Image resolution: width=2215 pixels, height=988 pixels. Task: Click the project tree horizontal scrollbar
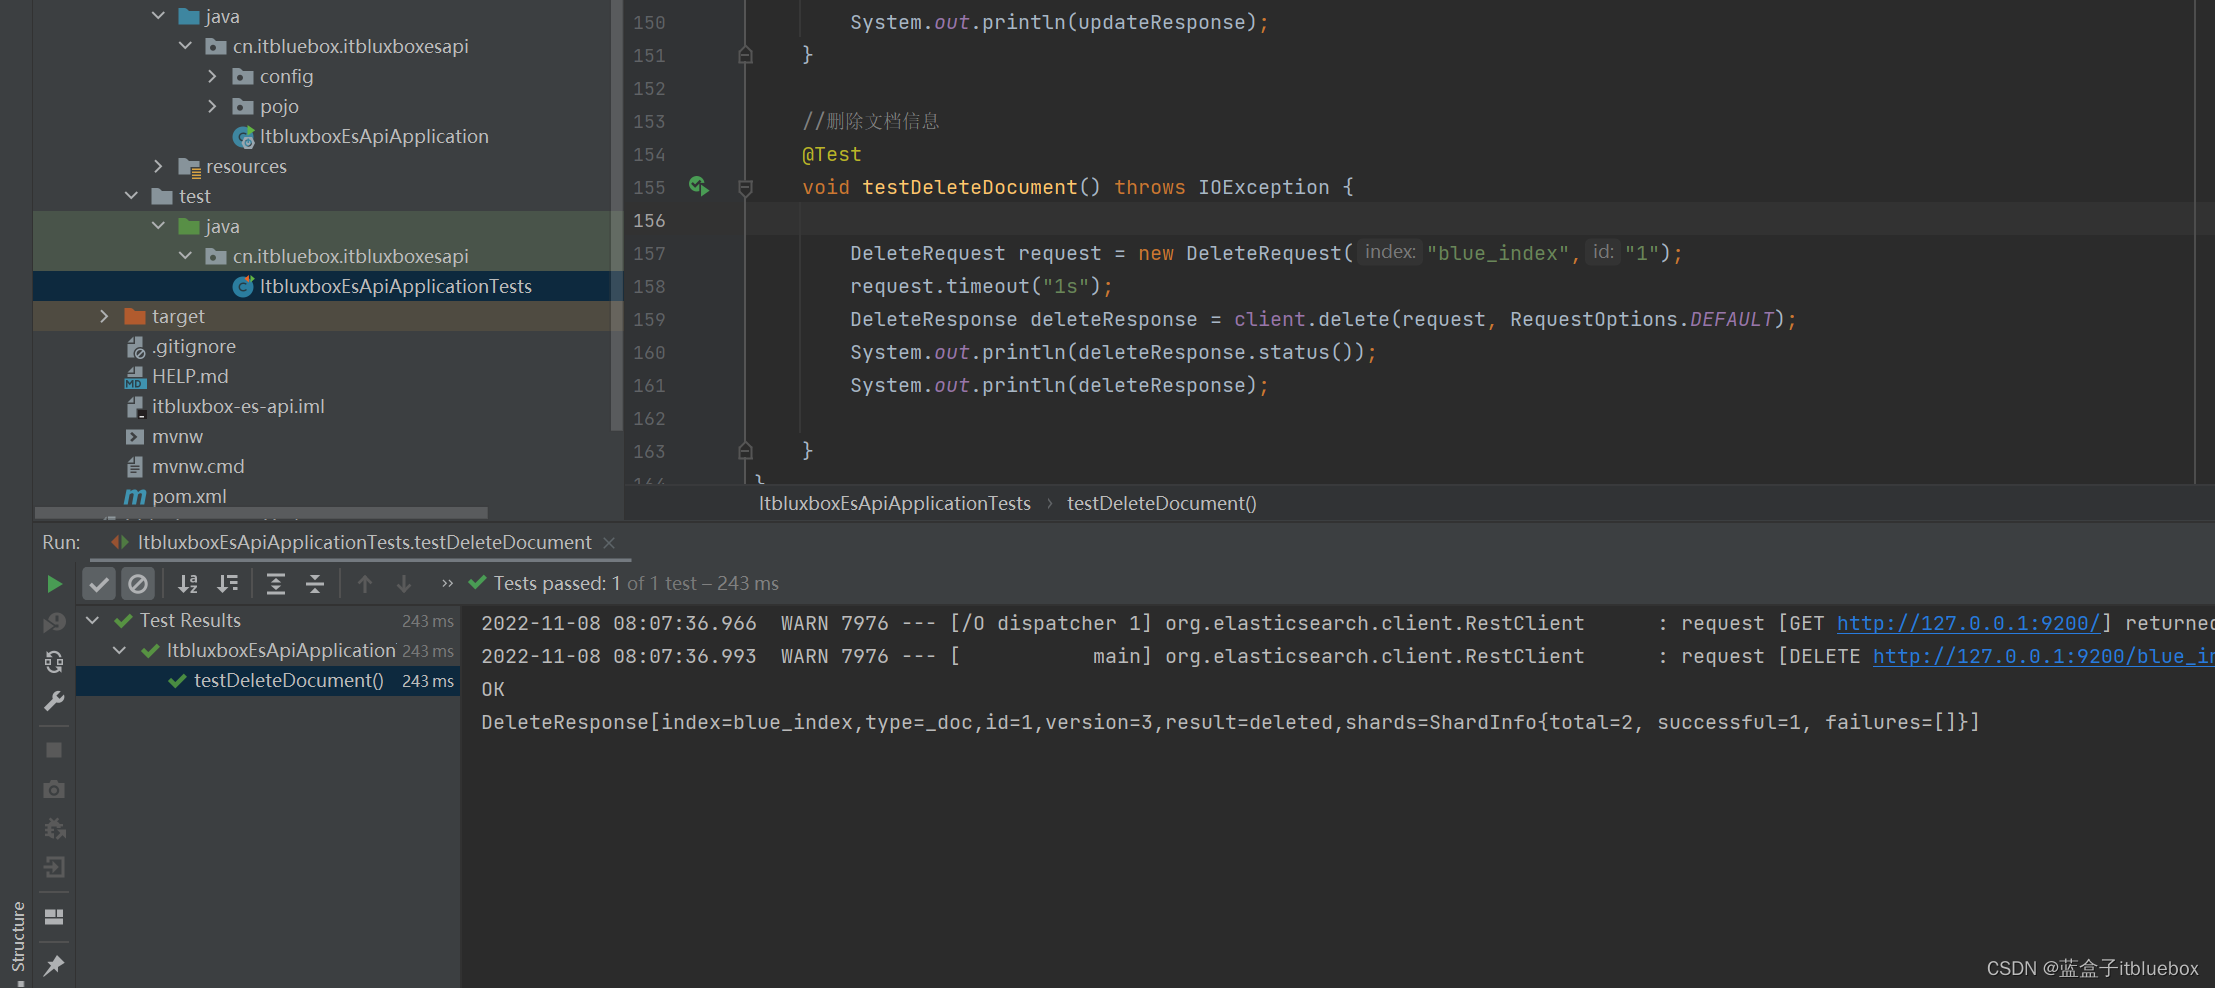click(261, 513)
